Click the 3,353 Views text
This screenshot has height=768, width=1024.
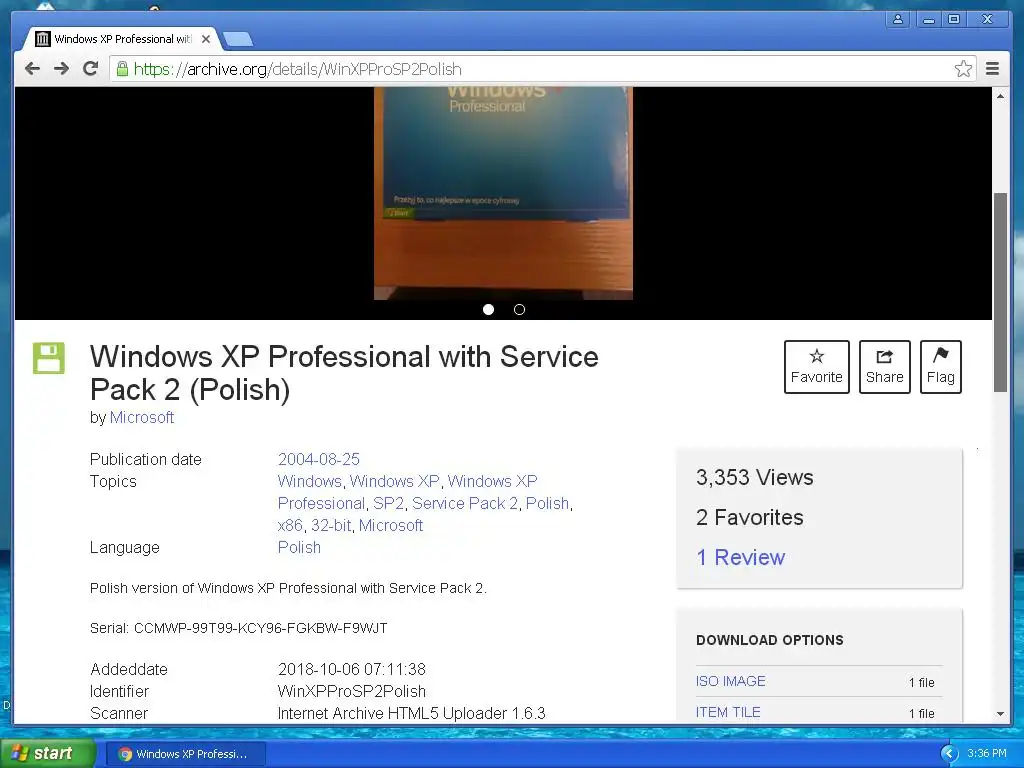[755, 477]
